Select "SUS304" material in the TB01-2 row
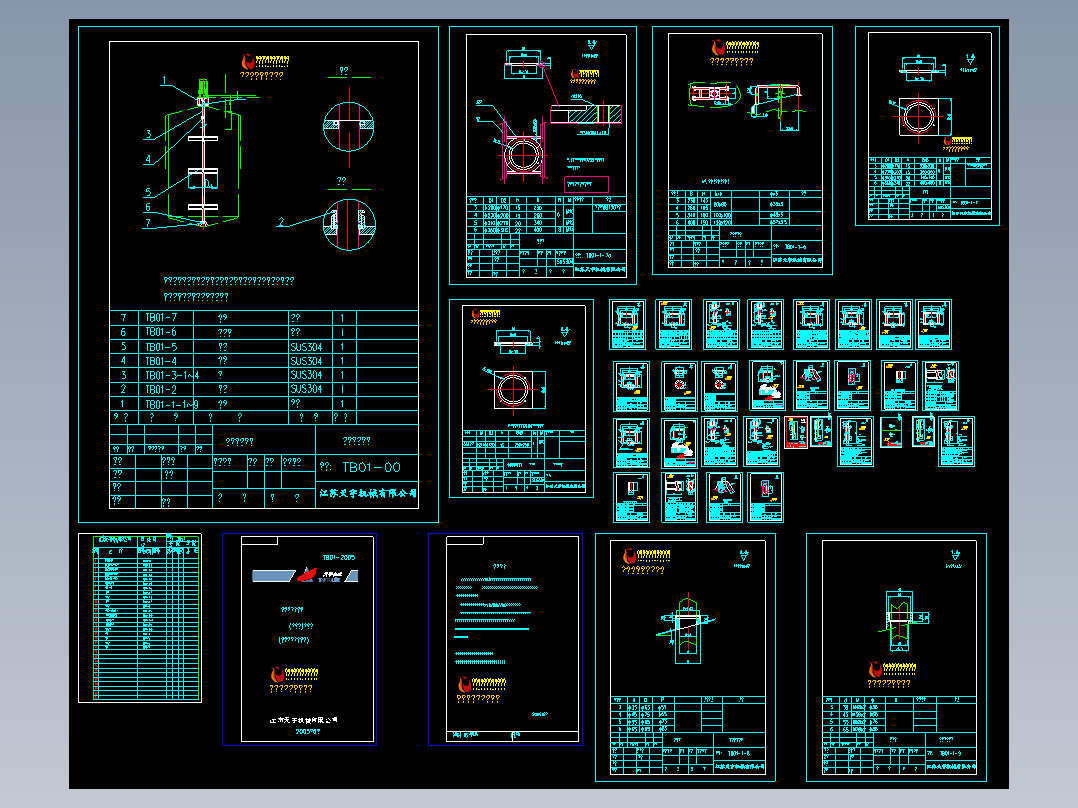The image size is (1078, 808). pyautogui.click(x=306, y=389)
